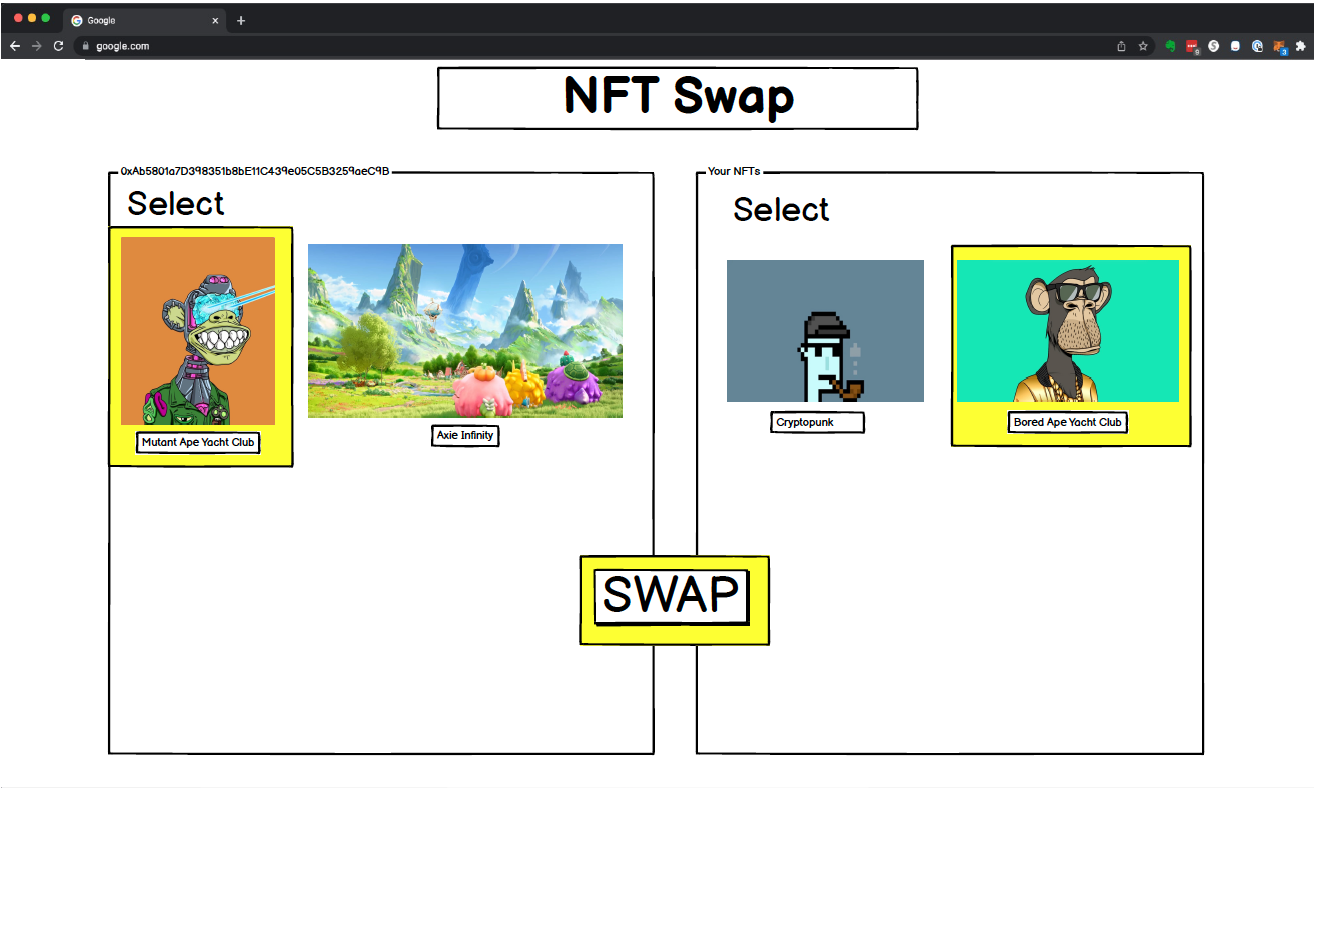Close the Google tab

tap(215, 20)
